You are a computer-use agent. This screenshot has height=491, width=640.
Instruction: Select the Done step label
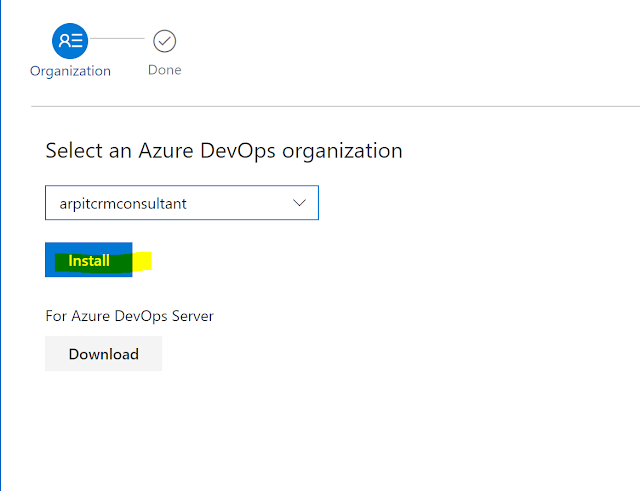pyautogui.click(x=164, y=70)
